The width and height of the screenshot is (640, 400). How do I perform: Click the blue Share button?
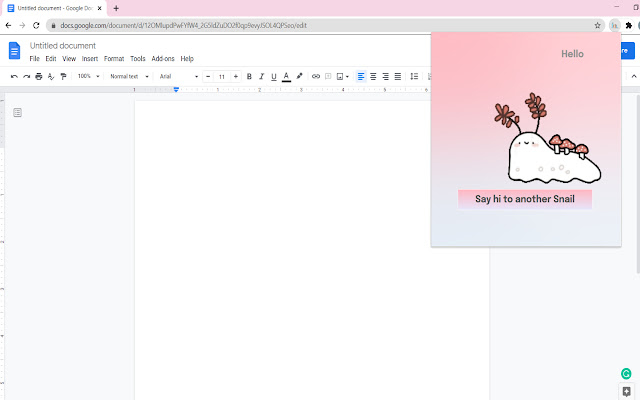coord(628,51)
